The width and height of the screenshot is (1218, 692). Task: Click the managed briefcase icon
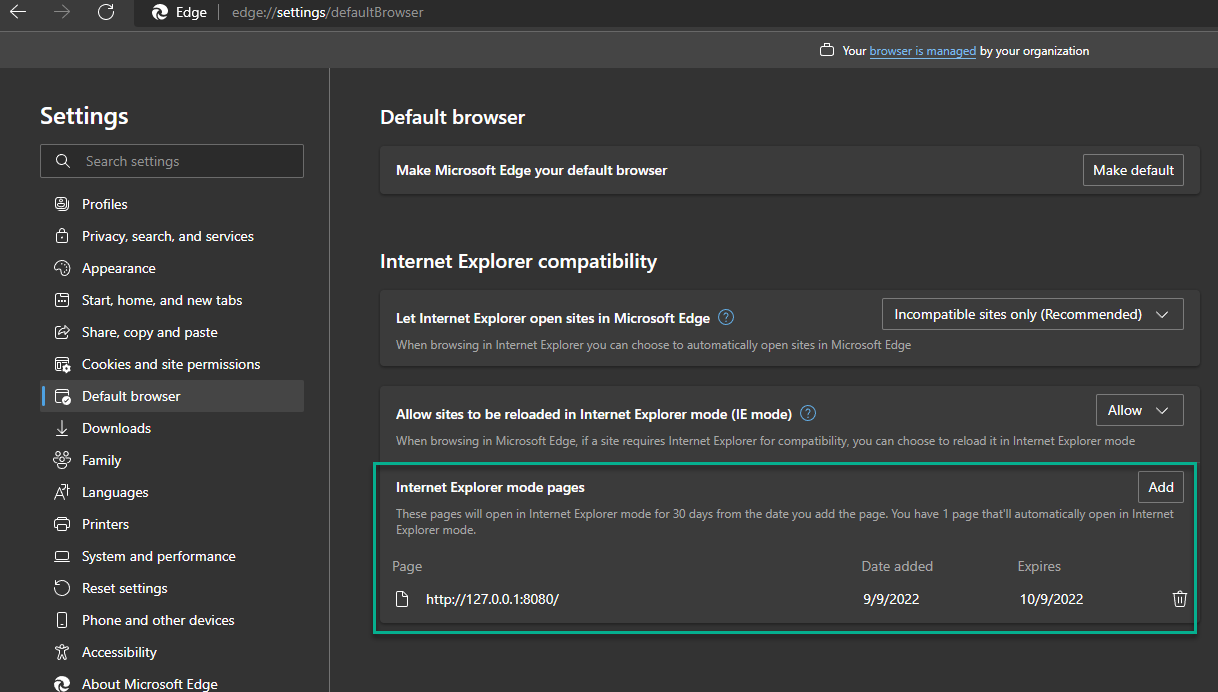[827, 51]
